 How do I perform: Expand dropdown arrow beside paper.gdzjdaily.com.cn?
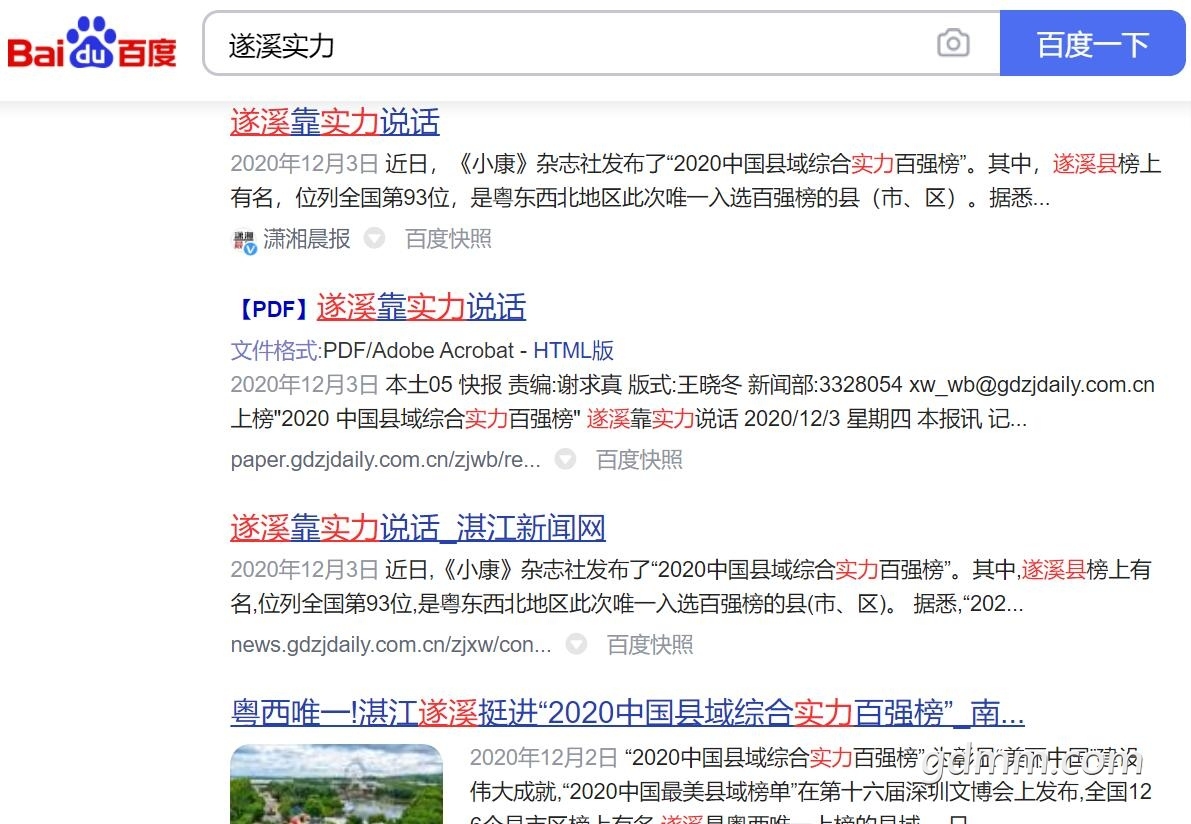(x=565, y=459)
